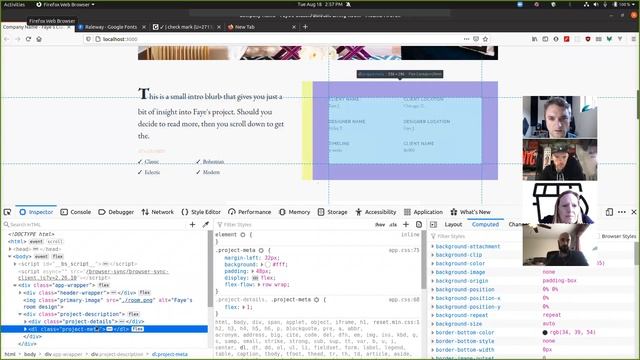This screenshot has height=360, width=640.
Task: Expand the background-image computed property
Action: pyautogui.click(x=433, y=272)
